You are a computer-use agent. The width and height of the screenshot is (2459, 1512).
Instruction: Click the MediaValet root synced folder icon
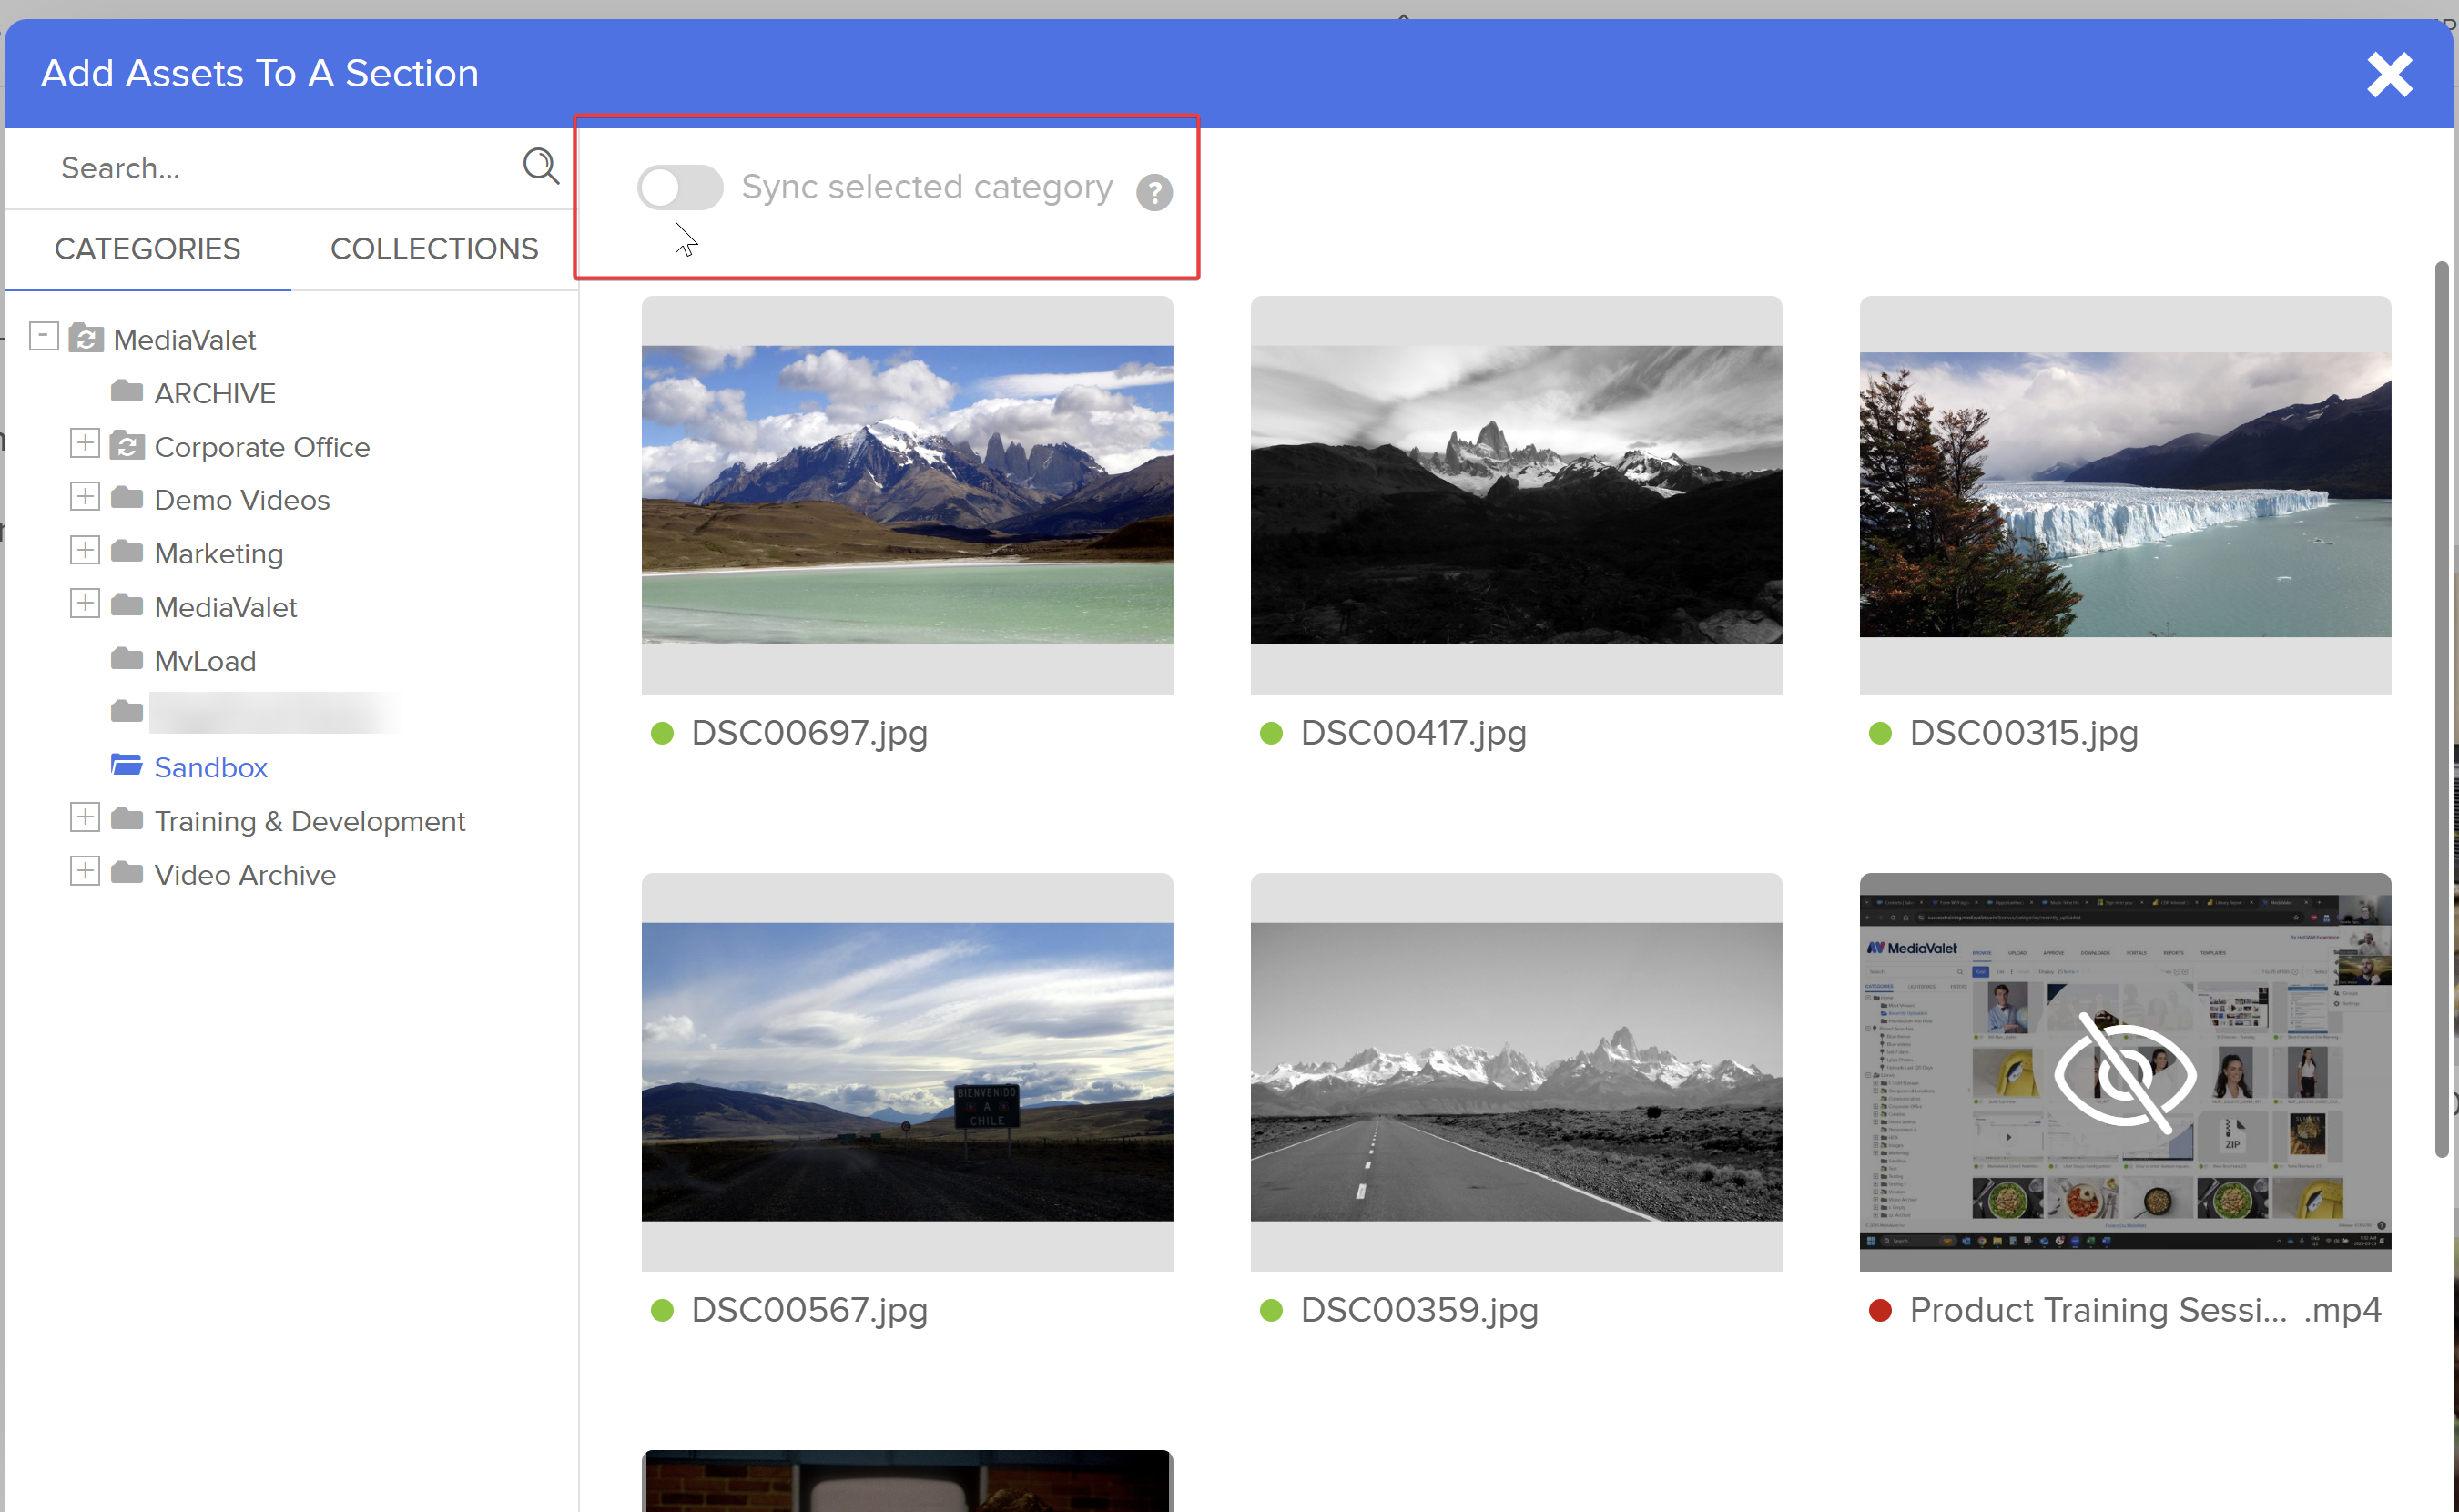coord(86,338)
